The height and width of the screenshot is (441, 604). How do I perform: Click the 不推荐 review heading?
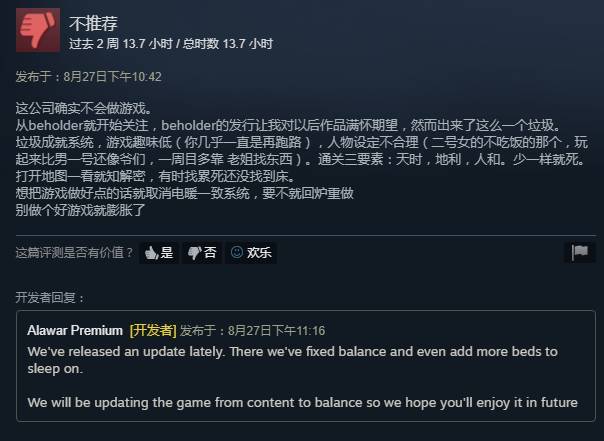point(93,23)
